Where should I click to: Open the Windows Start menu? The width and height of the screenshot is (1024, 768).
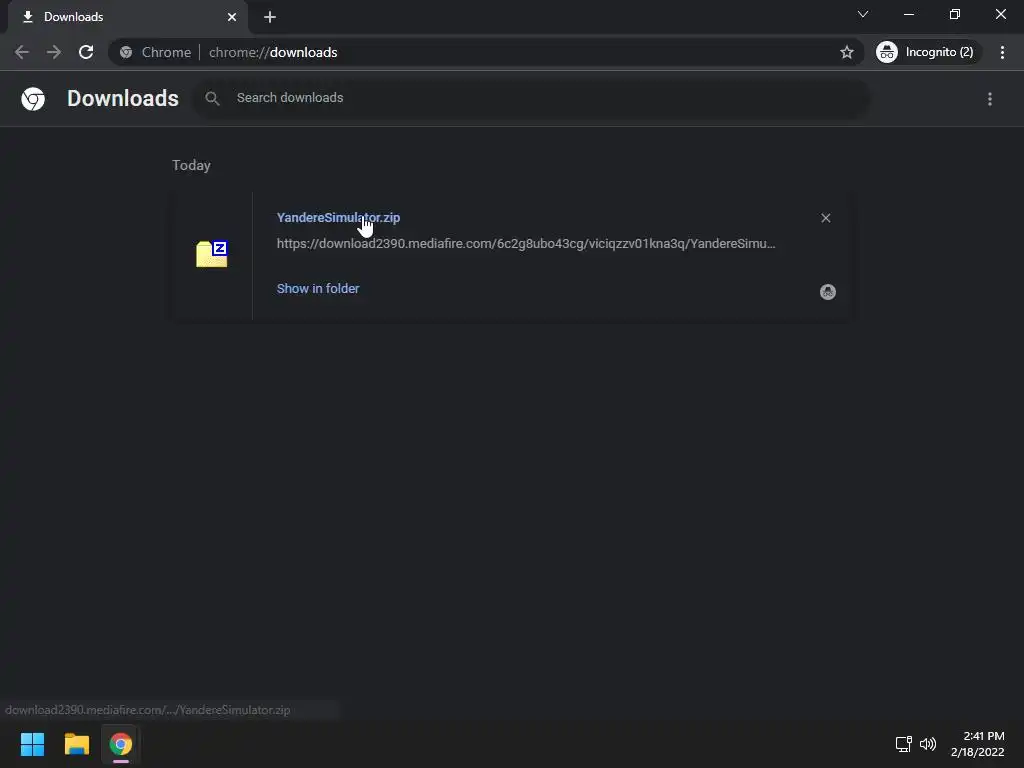[x=33, y=744]
